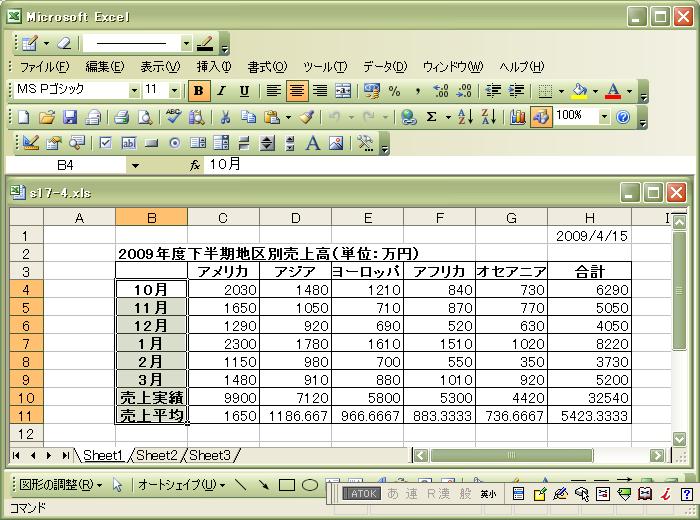Switch to Sheet2 tab
This screenshot has width=700, height=520.
pos(157,455)
